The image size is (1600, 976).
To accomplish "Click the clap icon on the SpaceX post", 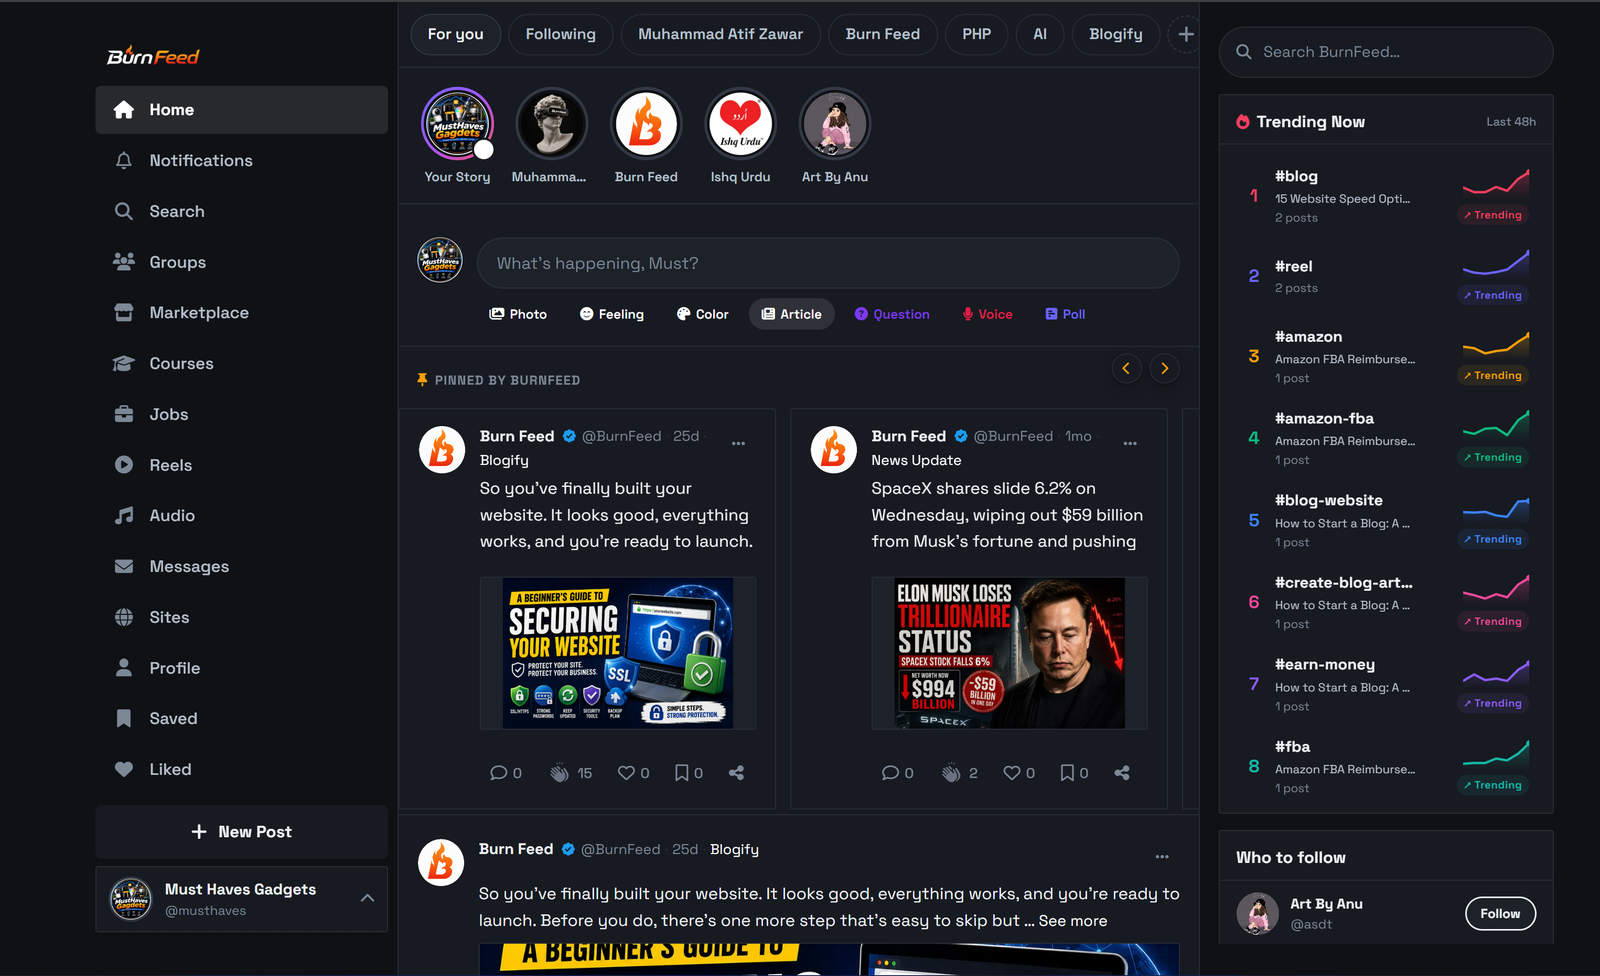I will click(951, 773).
